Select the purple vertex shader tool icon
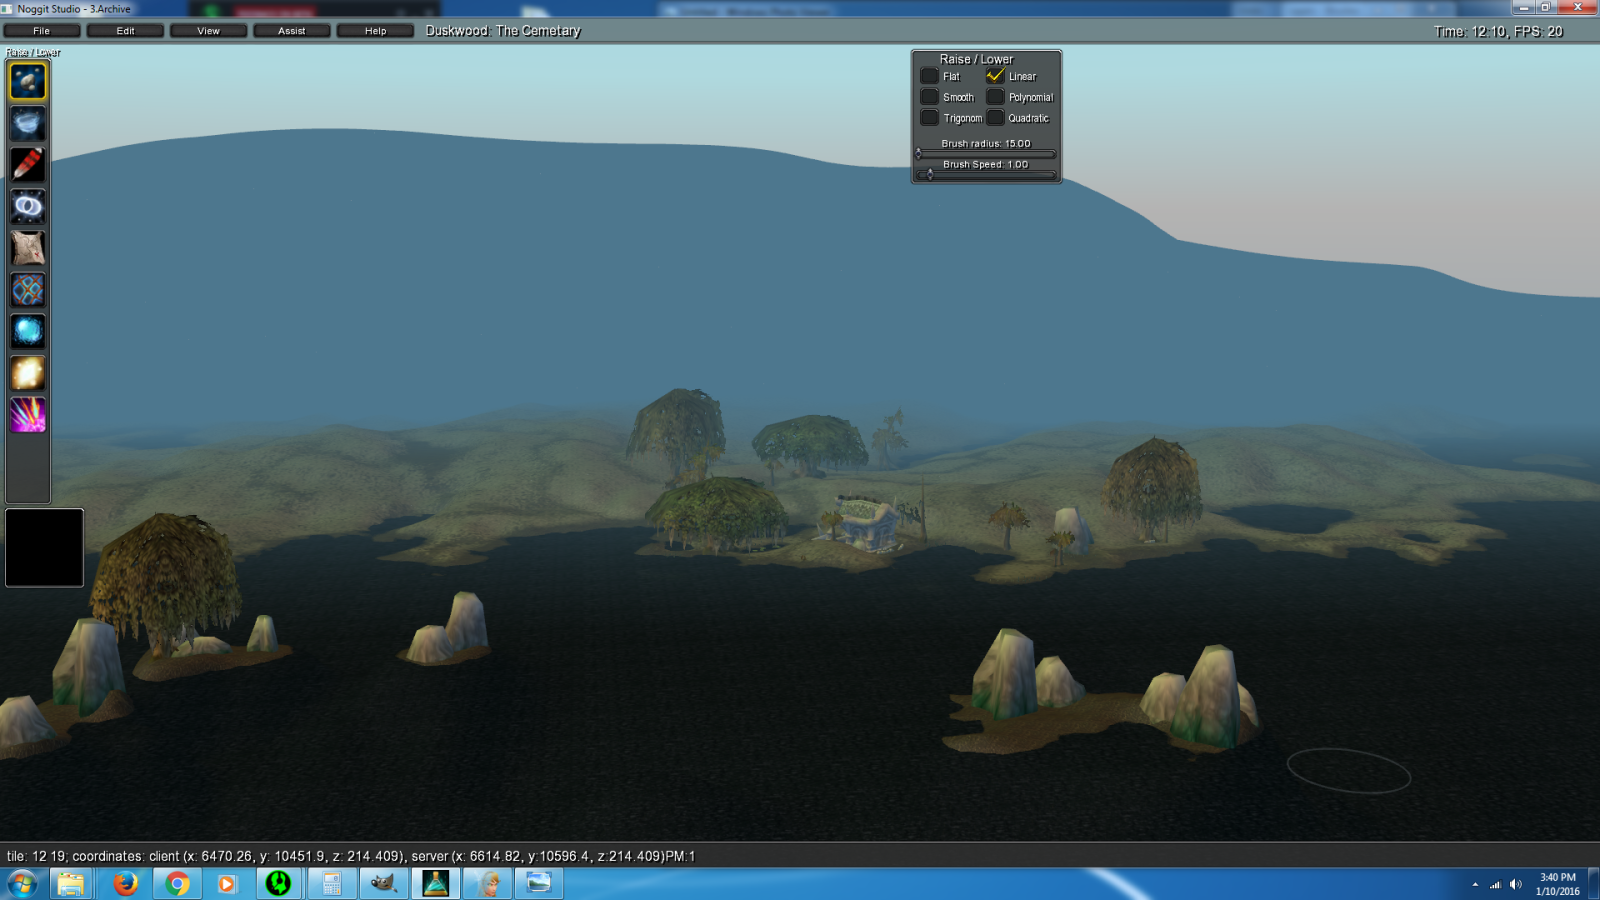 tap(28, 415)
